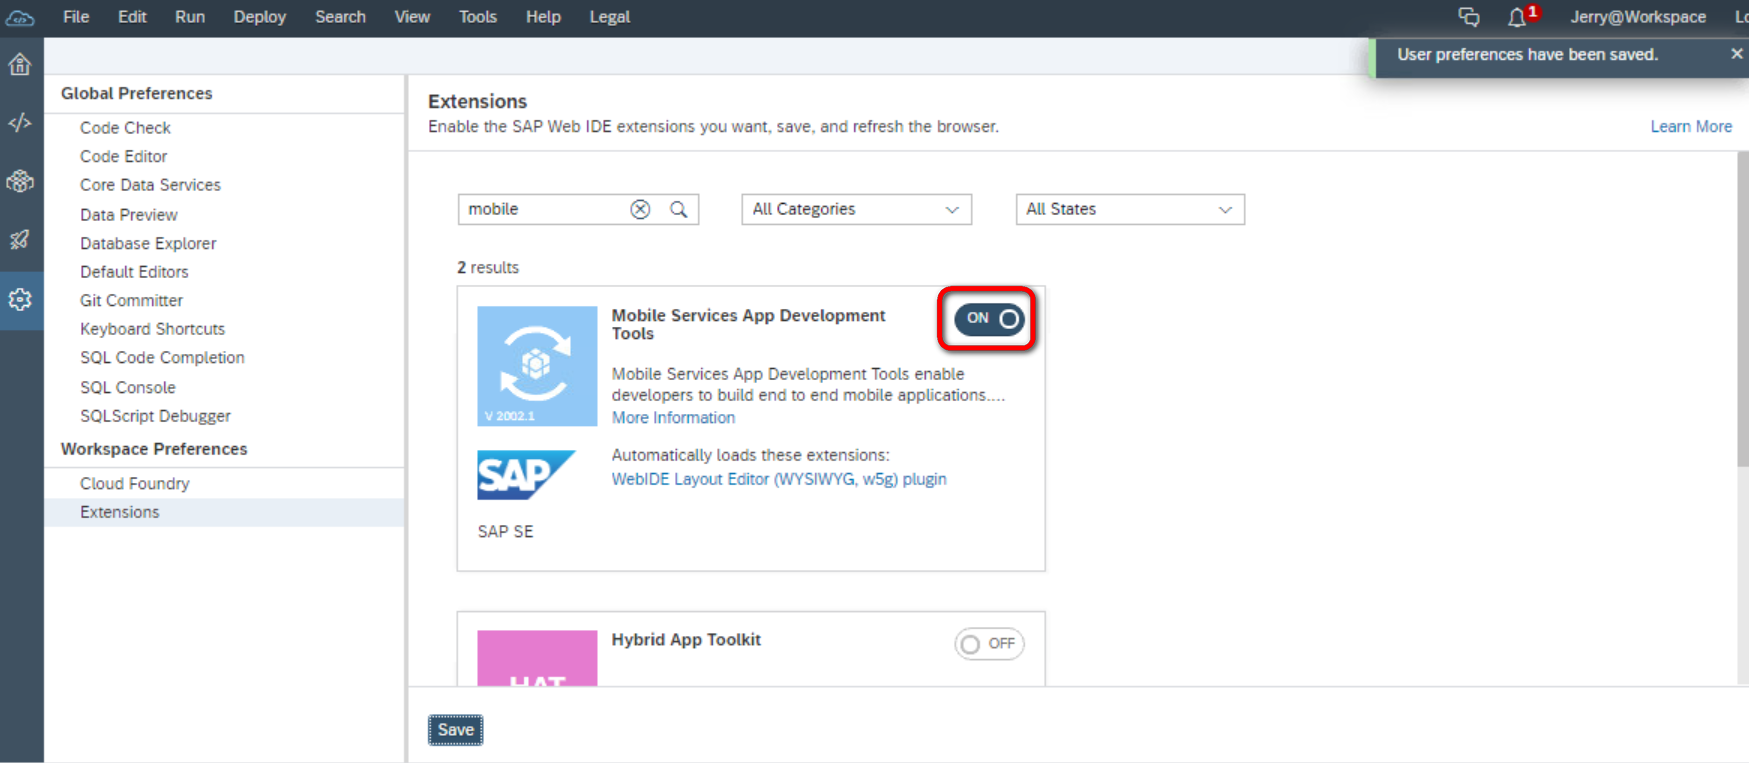The height and width of the screenshot is (763, 1749).
Task: Open the All Categories dropdown
Action: pyautogui.click(x=856, y=209)
